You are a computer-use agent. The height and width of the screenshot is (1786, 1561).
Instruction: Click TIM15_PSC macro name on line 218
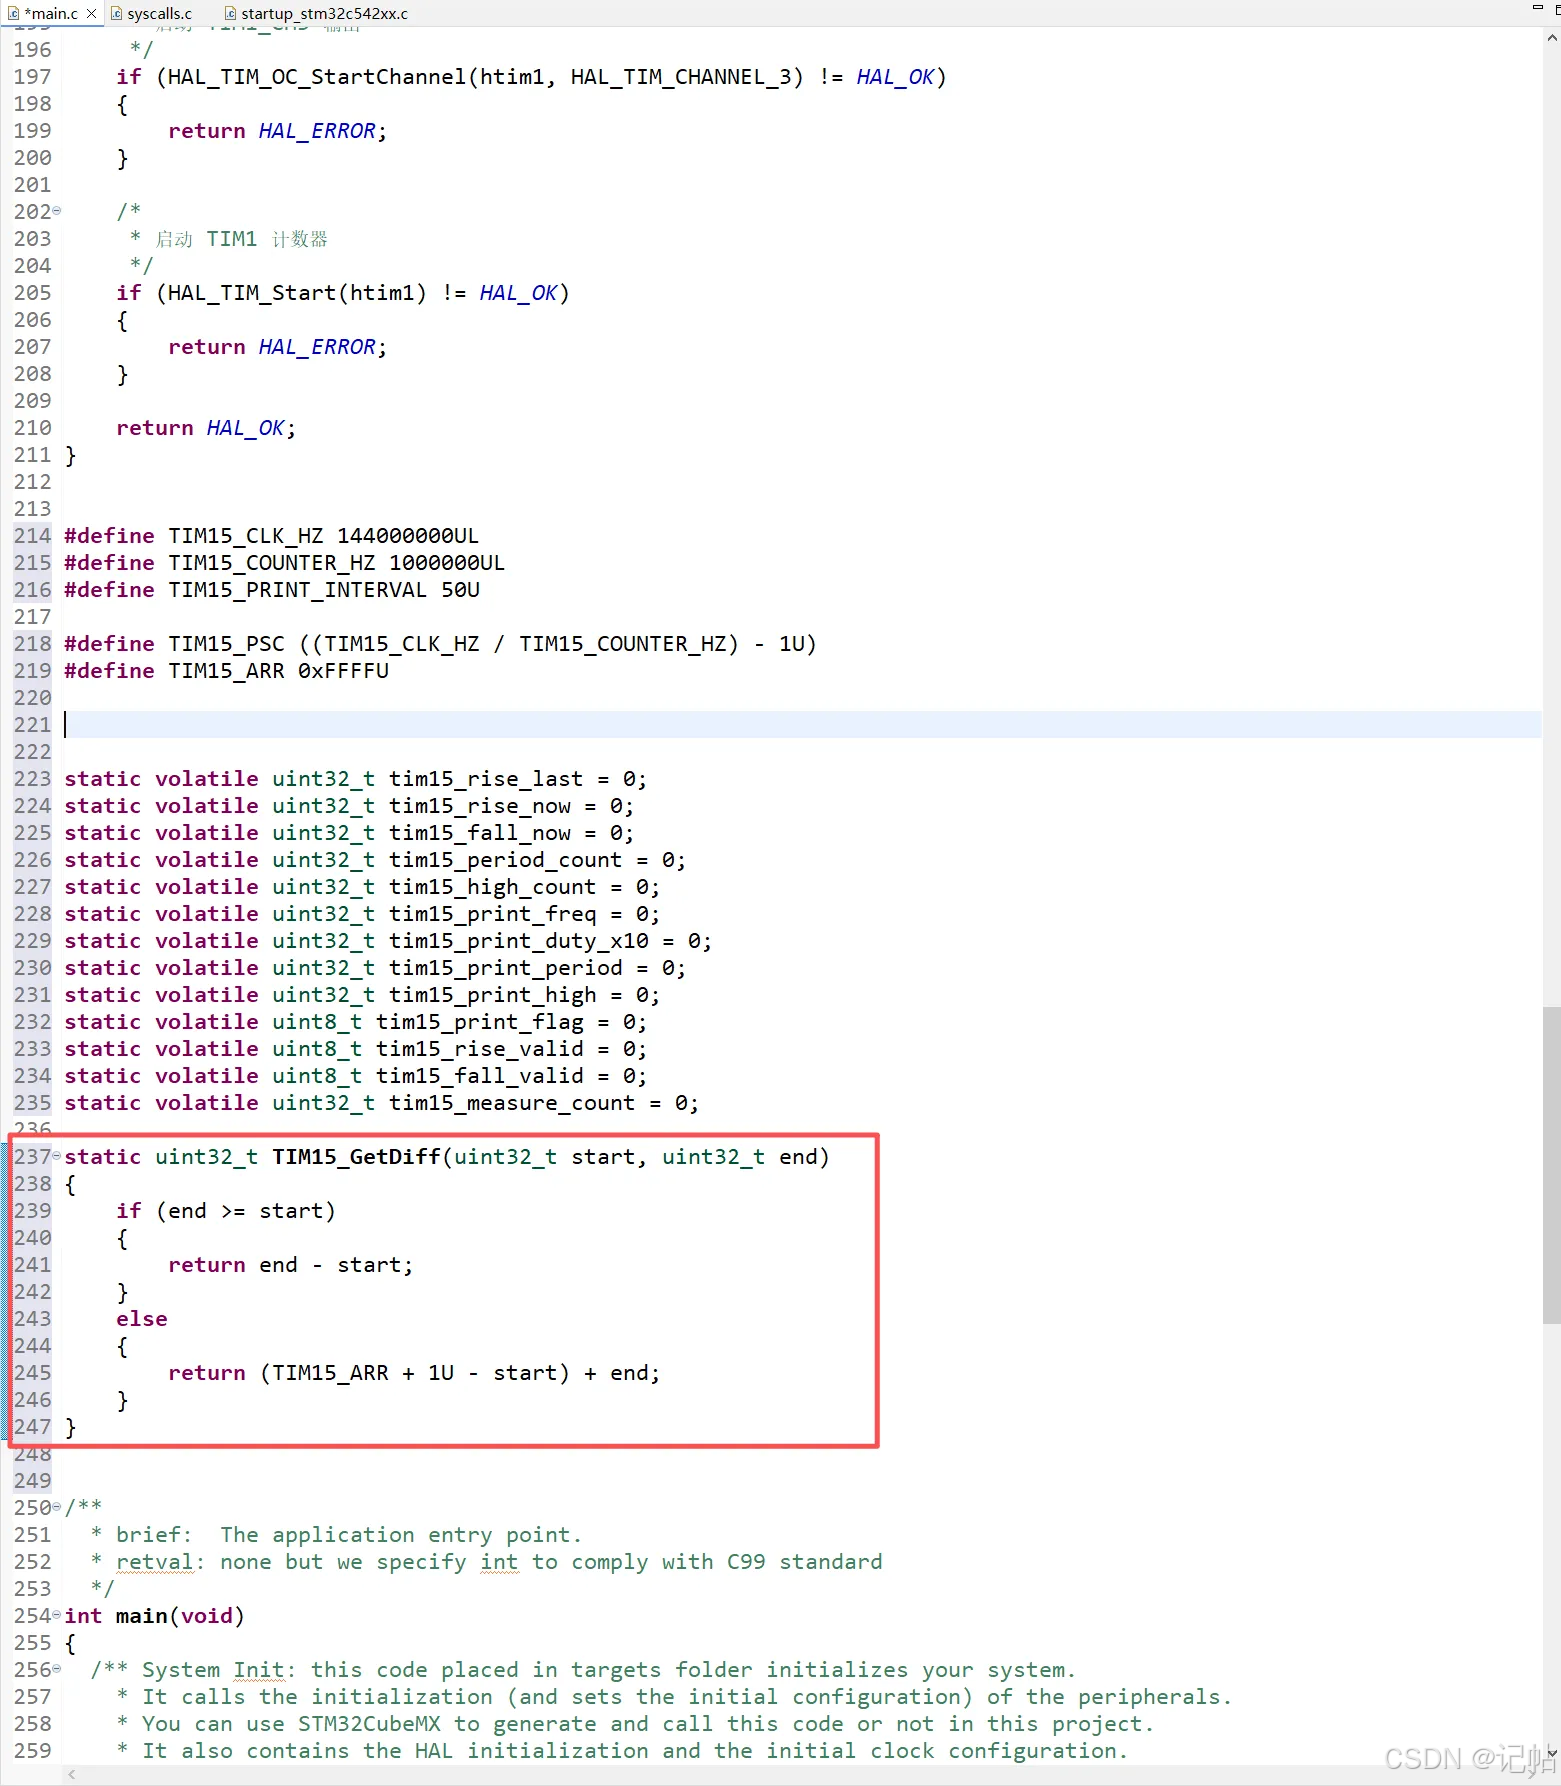point(226,644)
